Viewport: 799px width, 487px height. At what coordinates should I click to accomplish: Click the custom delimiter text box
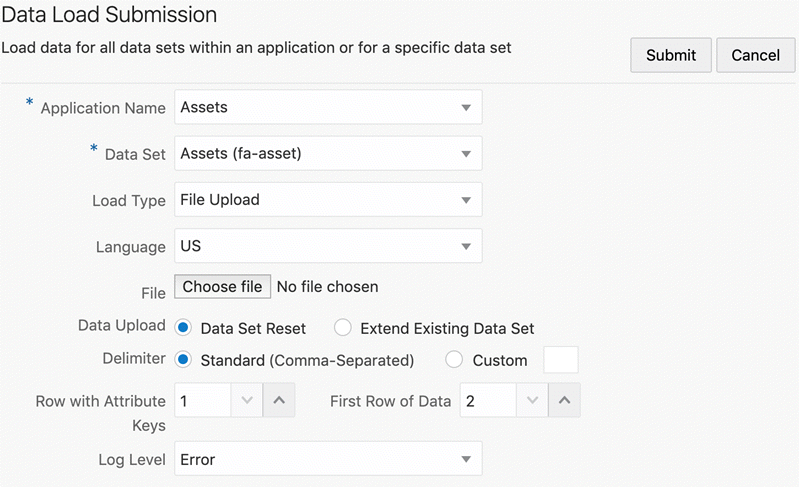560,360
